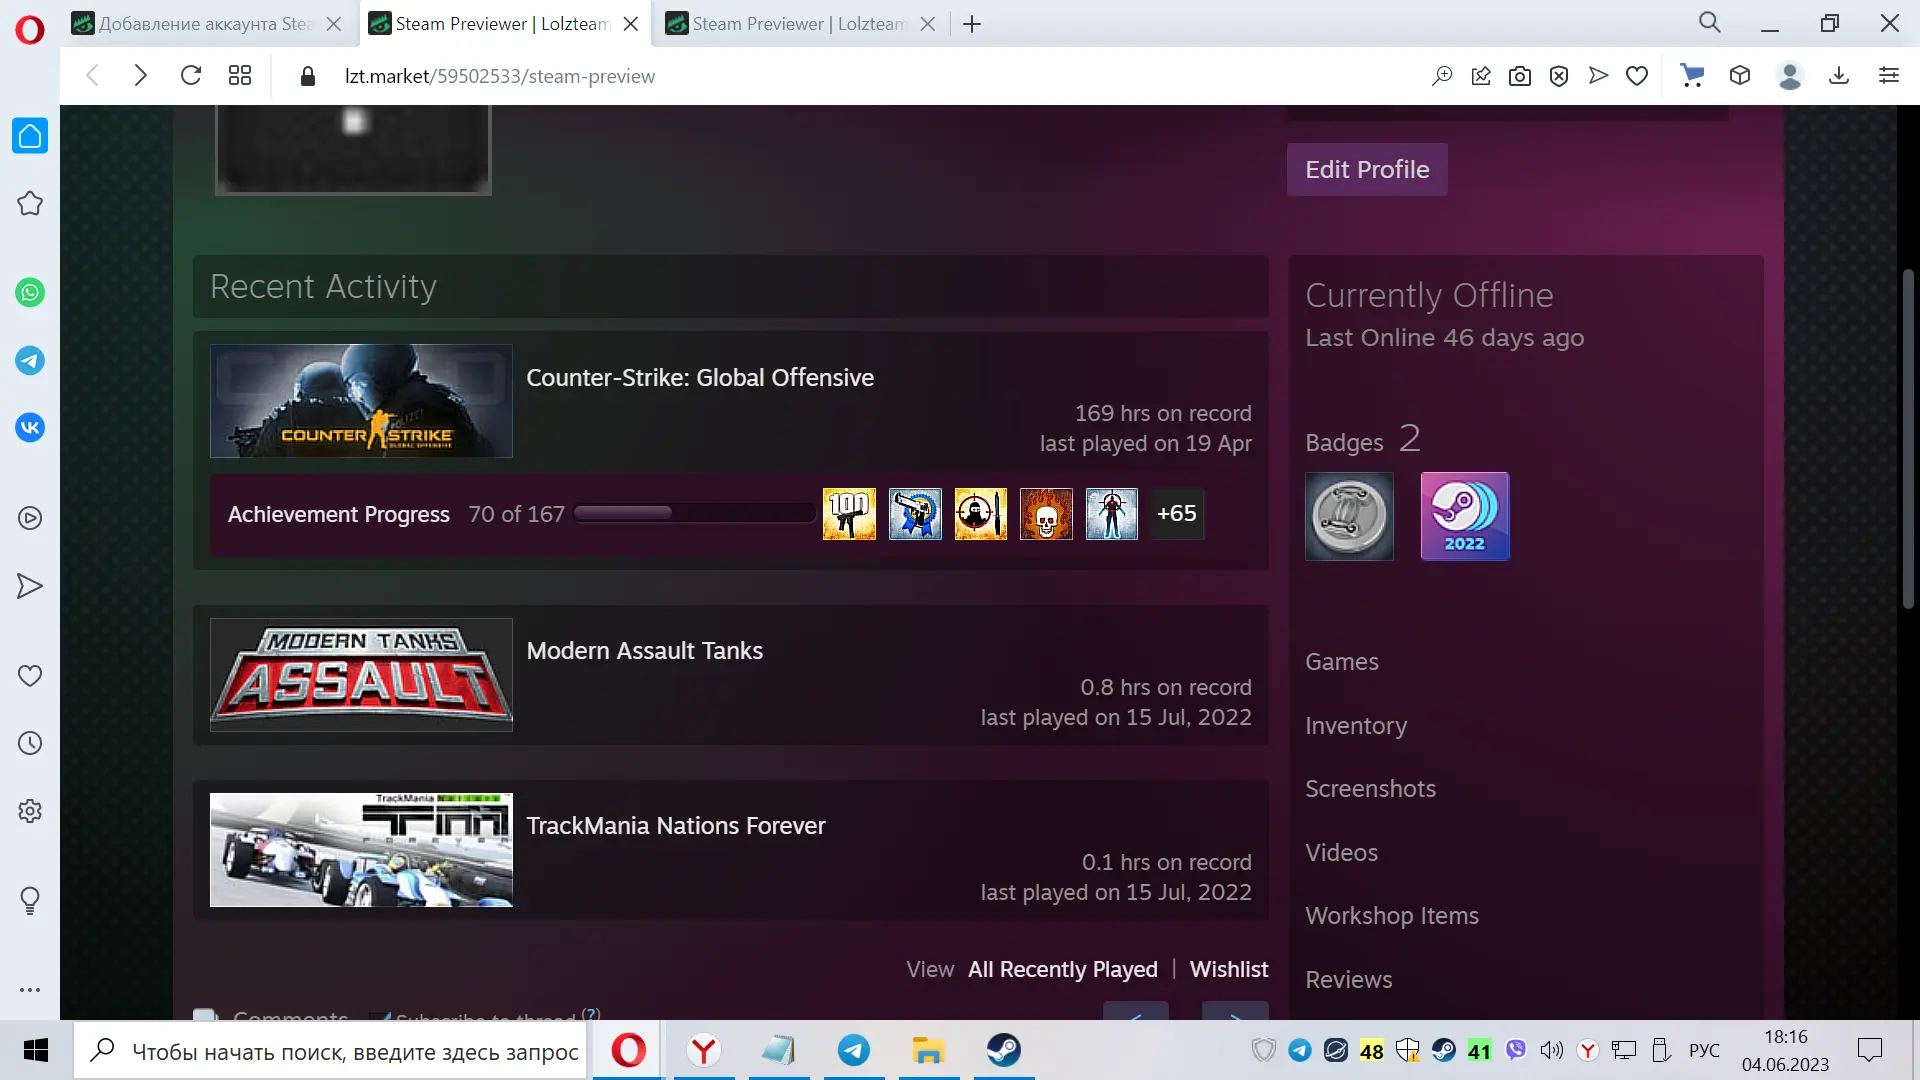Viewport: 1920px width, 1080px height.
Task: Switch to Добавление аккаунта Steam tab
Action: click(207, 24)
